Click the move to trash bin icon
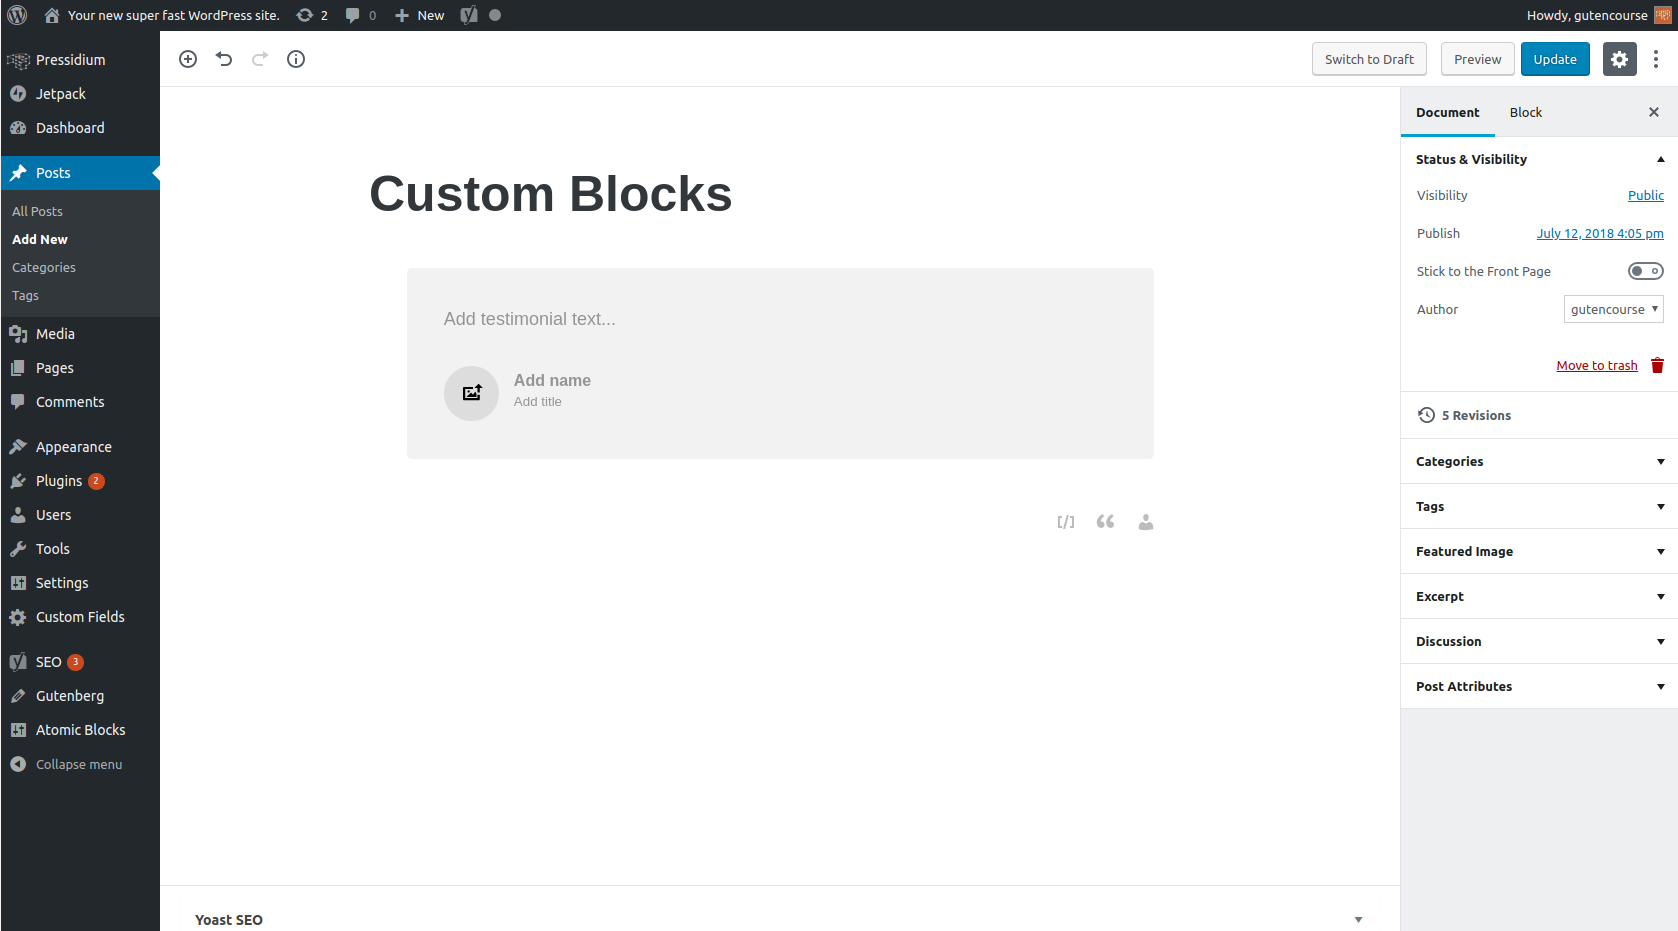 [1657, 365]
